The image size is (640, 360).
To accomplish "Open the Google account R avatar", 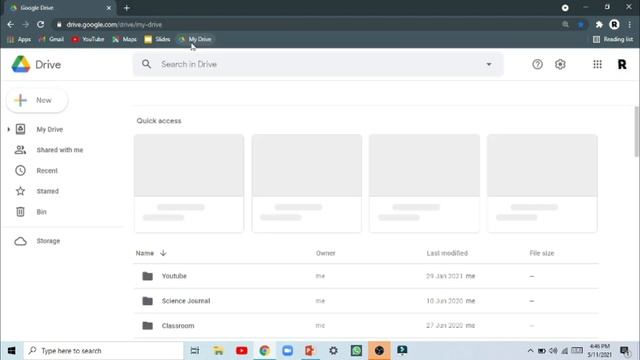I will 622,64.
